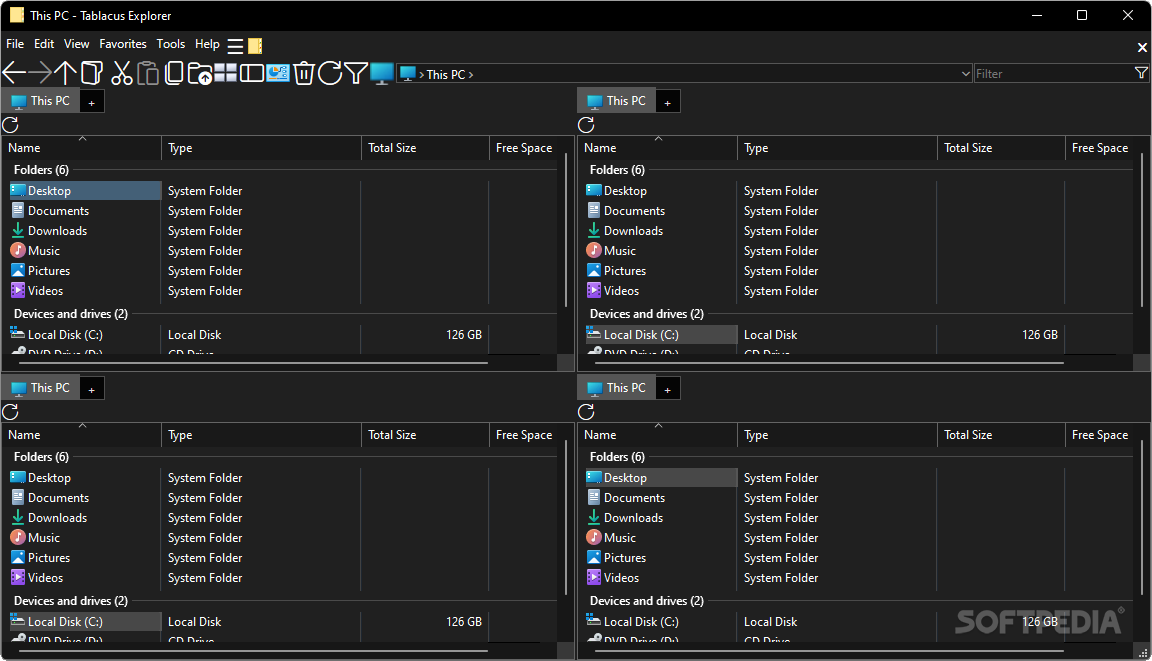The width and height of the screenshot is (1152, 661).
Task: Select Desktop folder in top-left pane
Action: pos(85,190)
